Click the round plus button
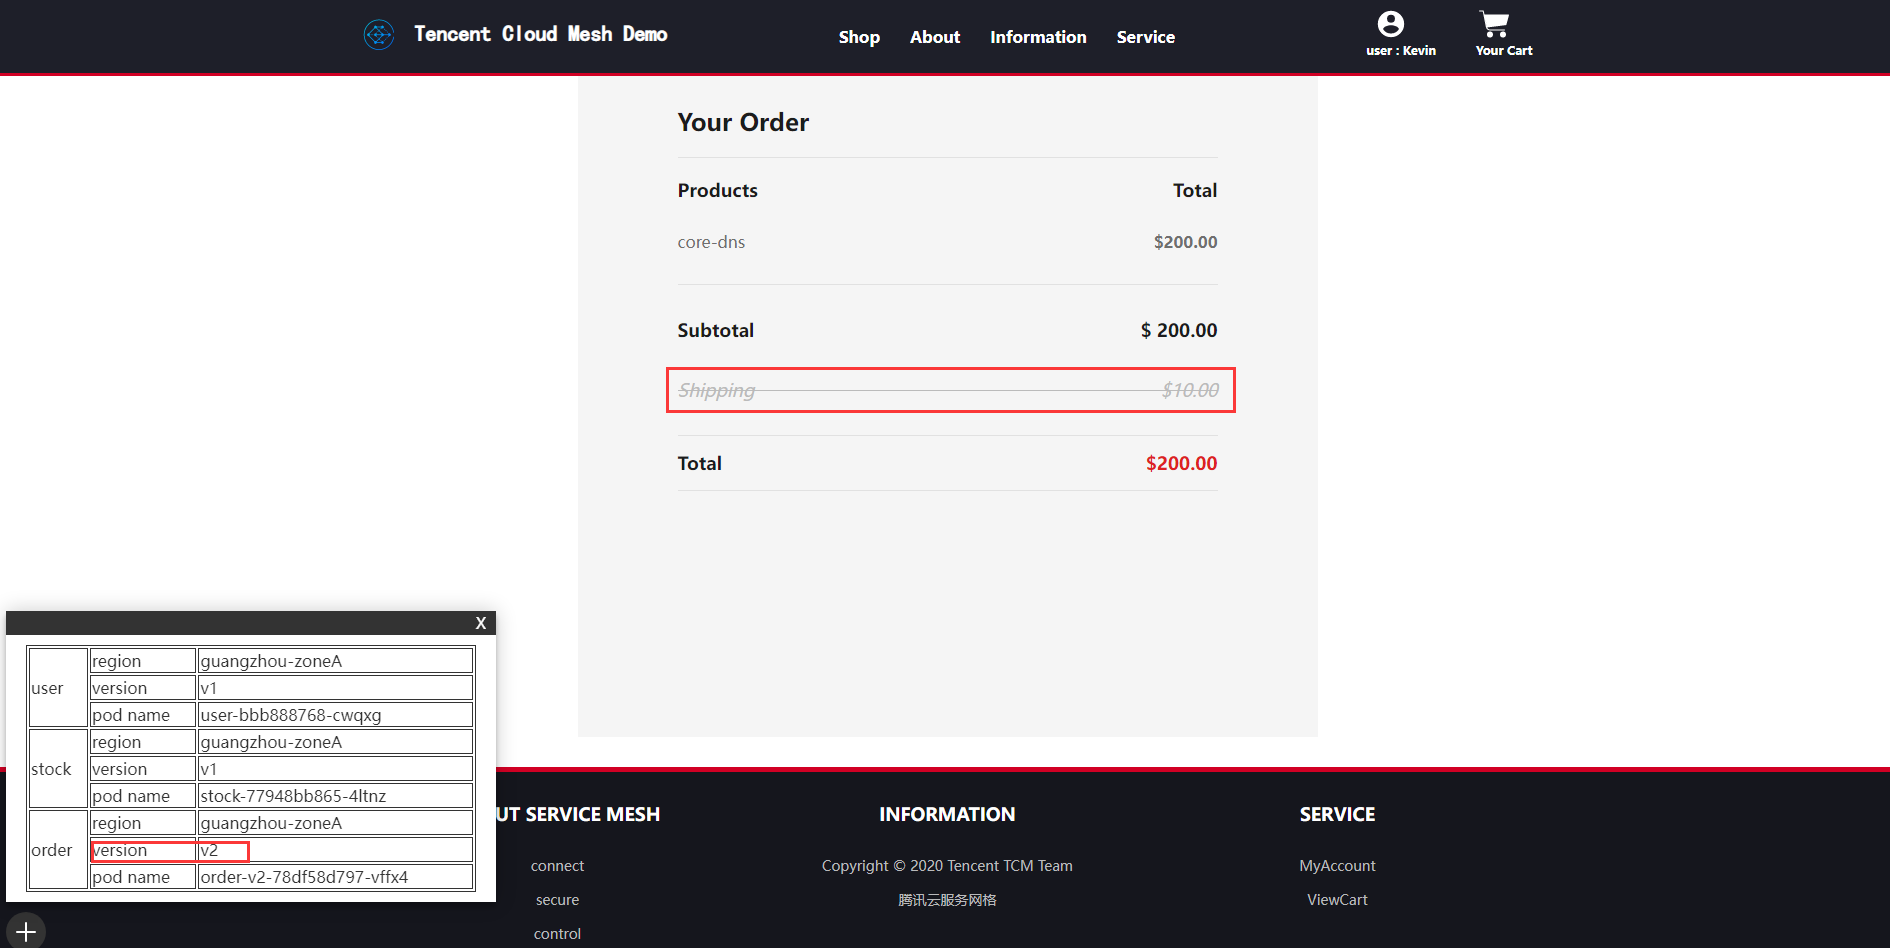Screen dimensions: 1890x948 [x=26, y=931]
